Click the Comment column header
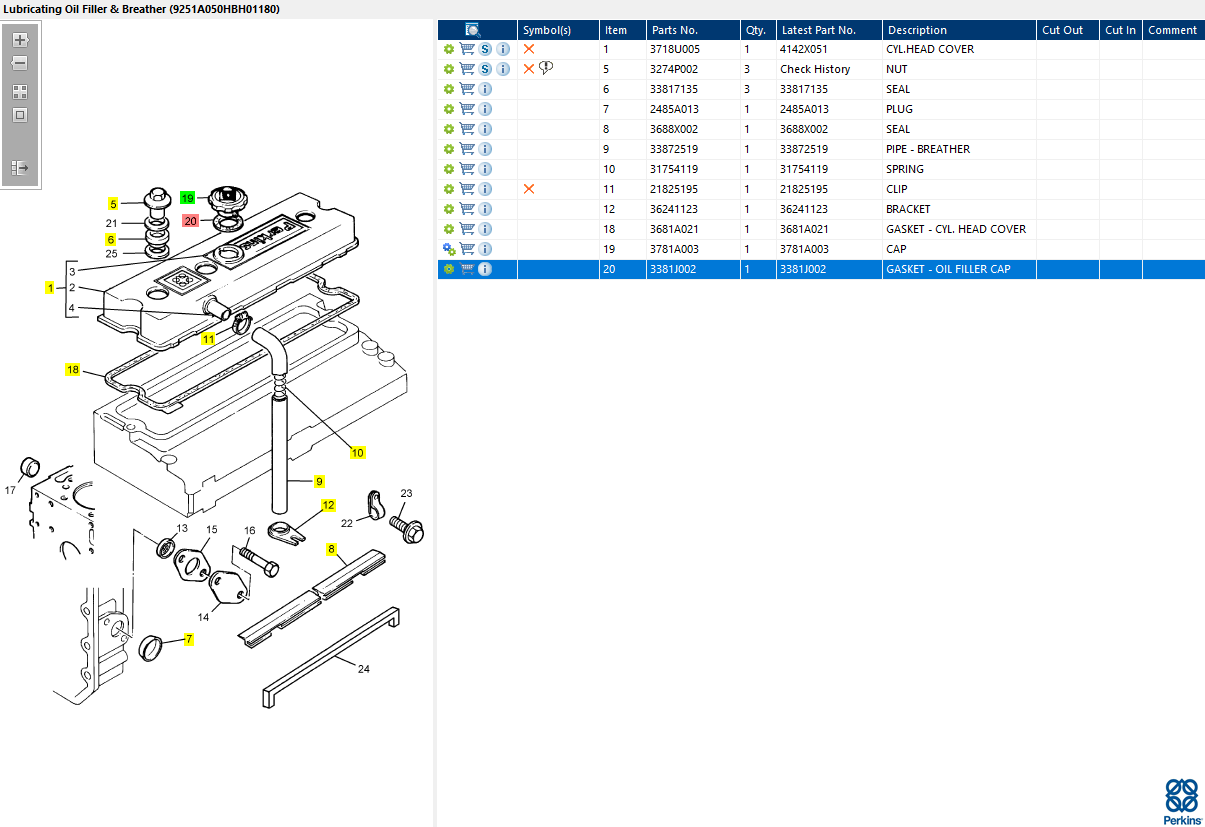 click(x=1173, y=30)
